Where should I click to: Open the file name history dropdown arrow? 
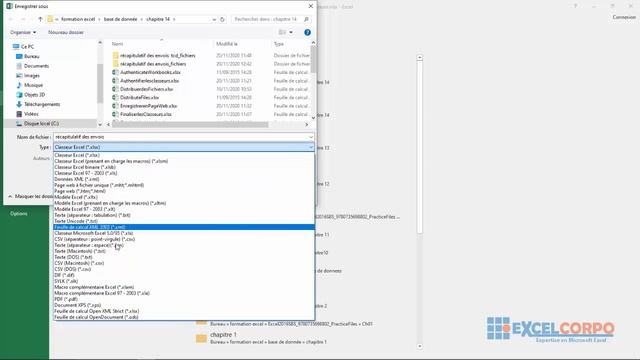[x=311, y=137]
